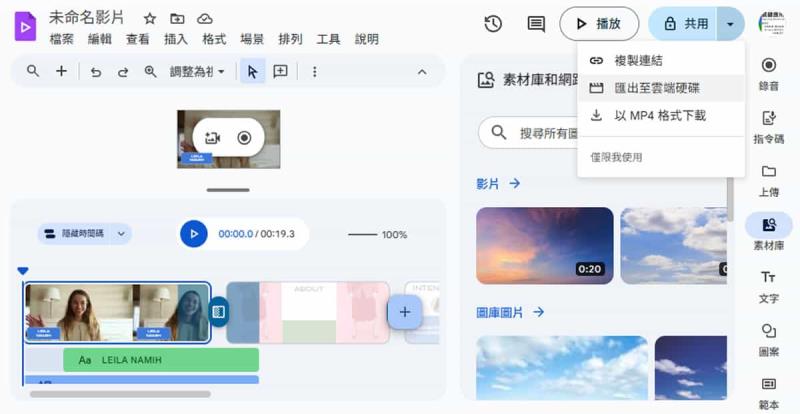Open 排列 menu
Screen dimensions: 800x414
click(290, 39)
